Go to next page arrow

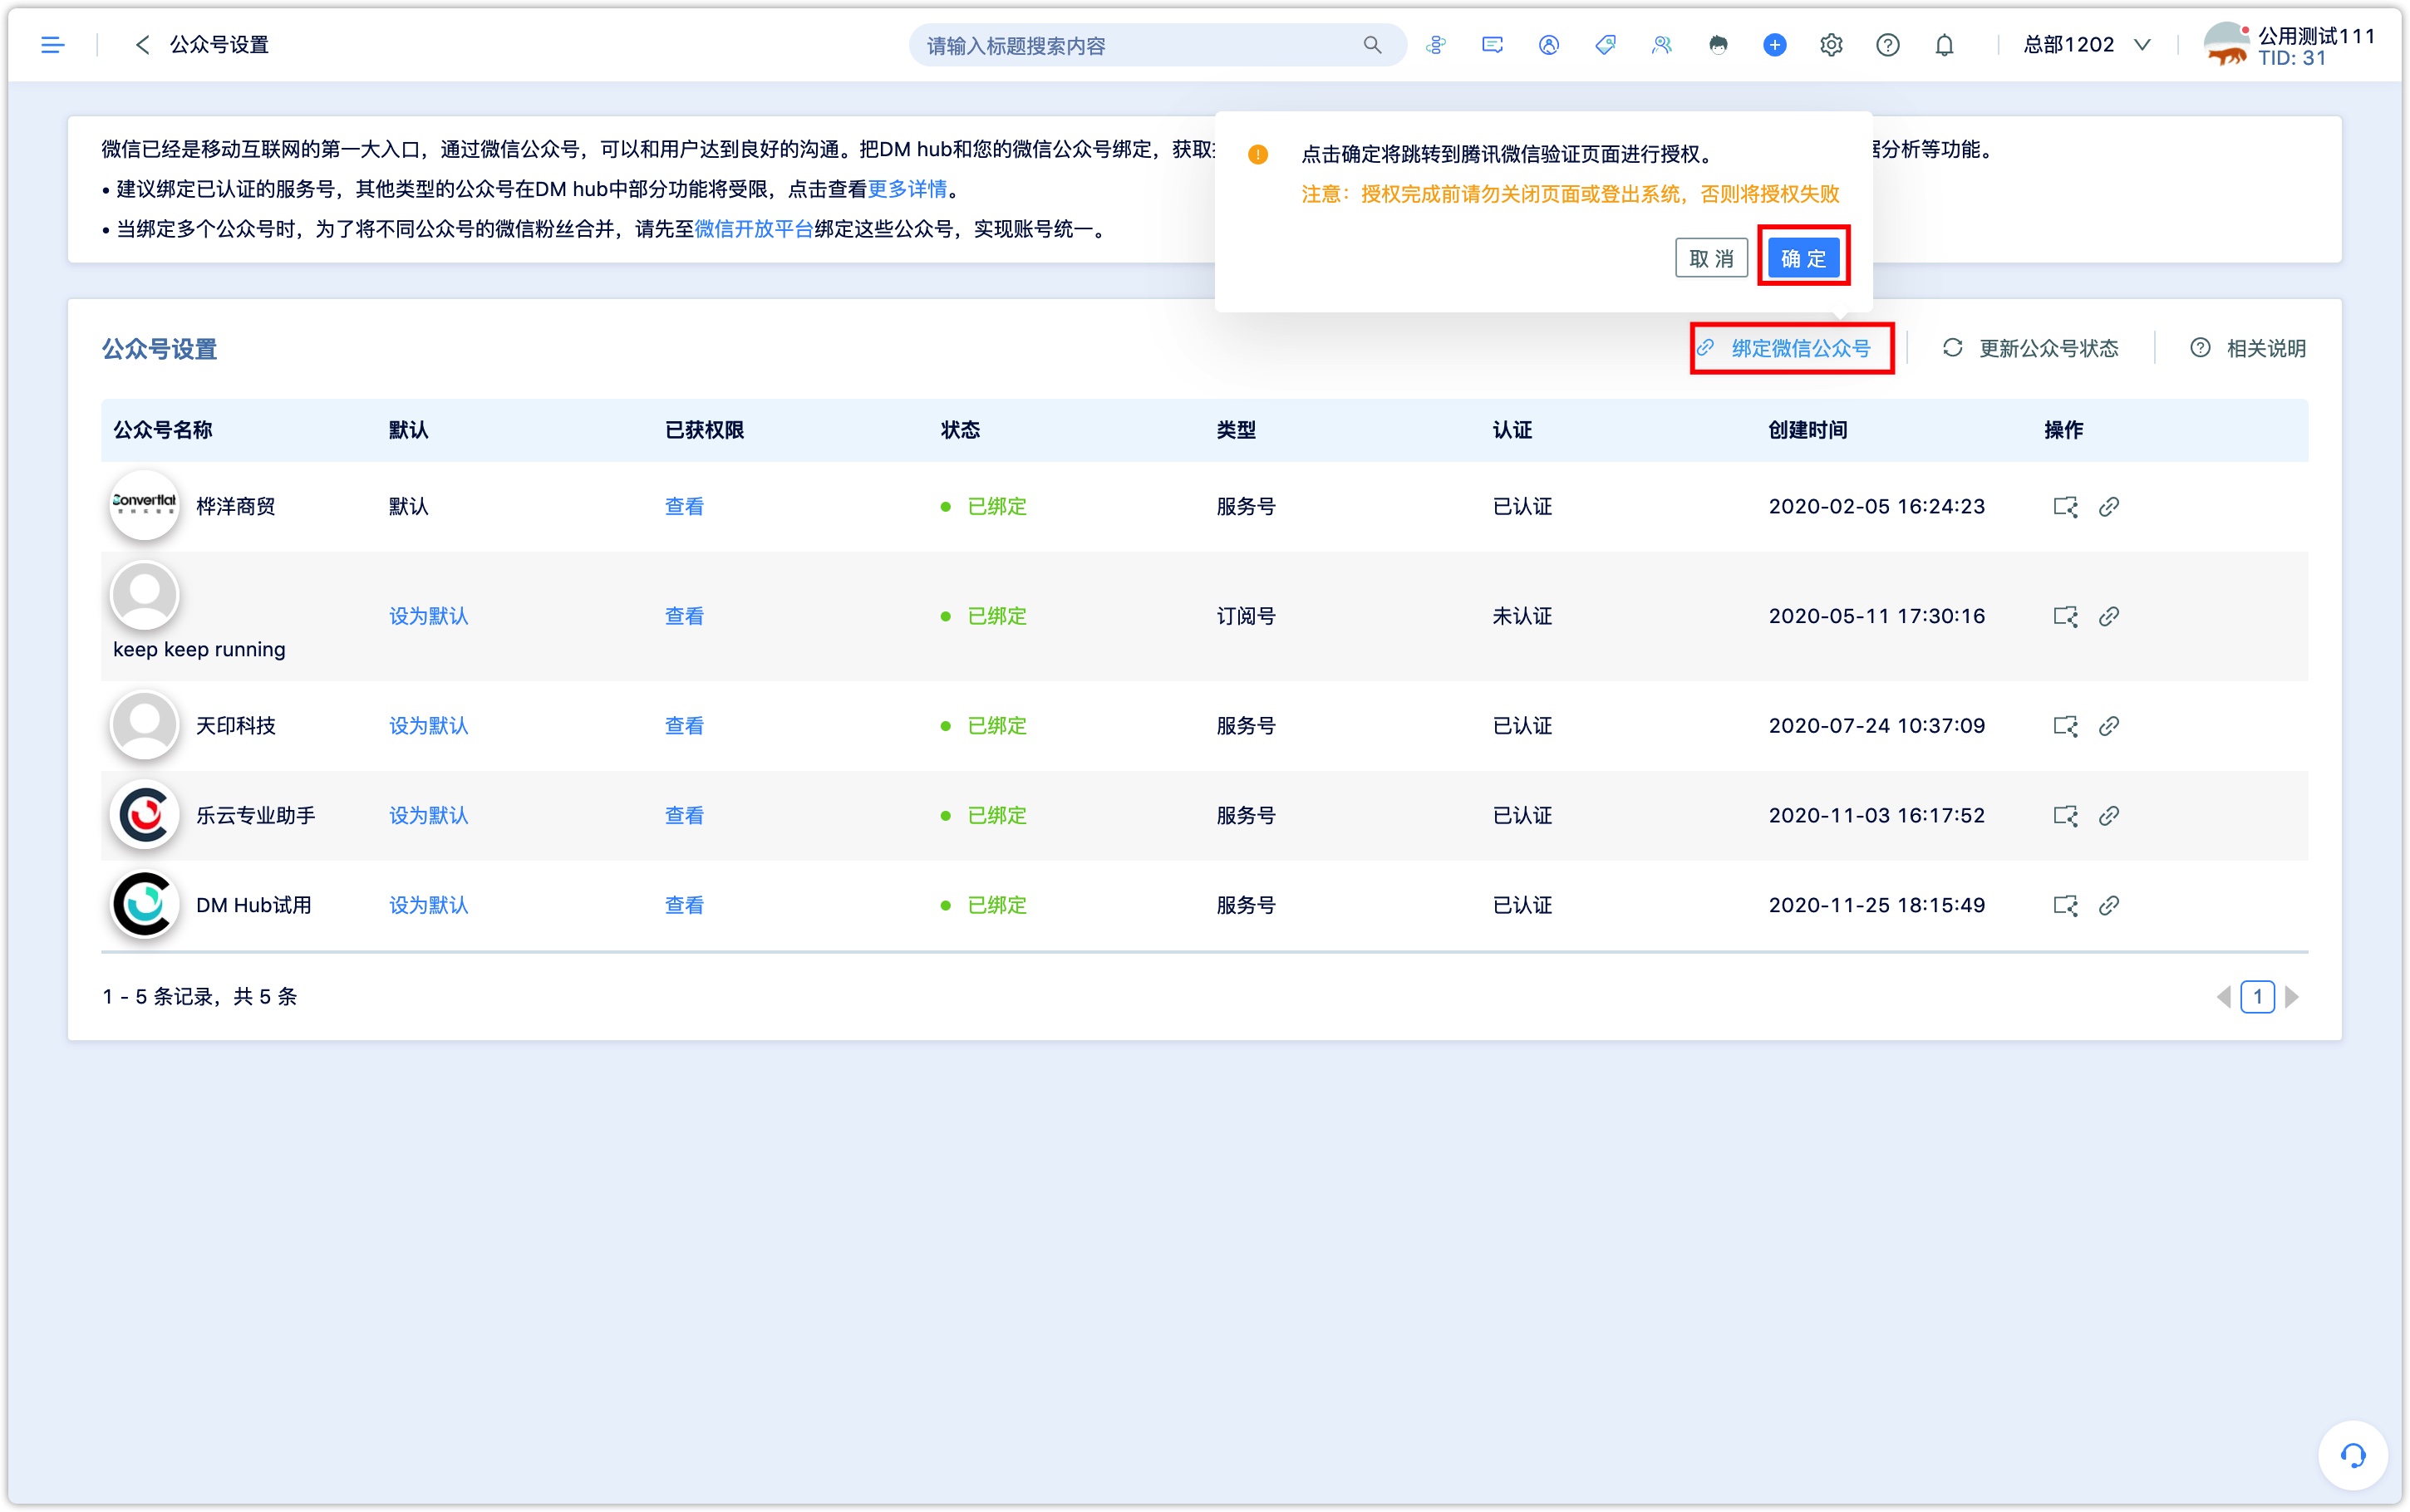pos(2292,997)
